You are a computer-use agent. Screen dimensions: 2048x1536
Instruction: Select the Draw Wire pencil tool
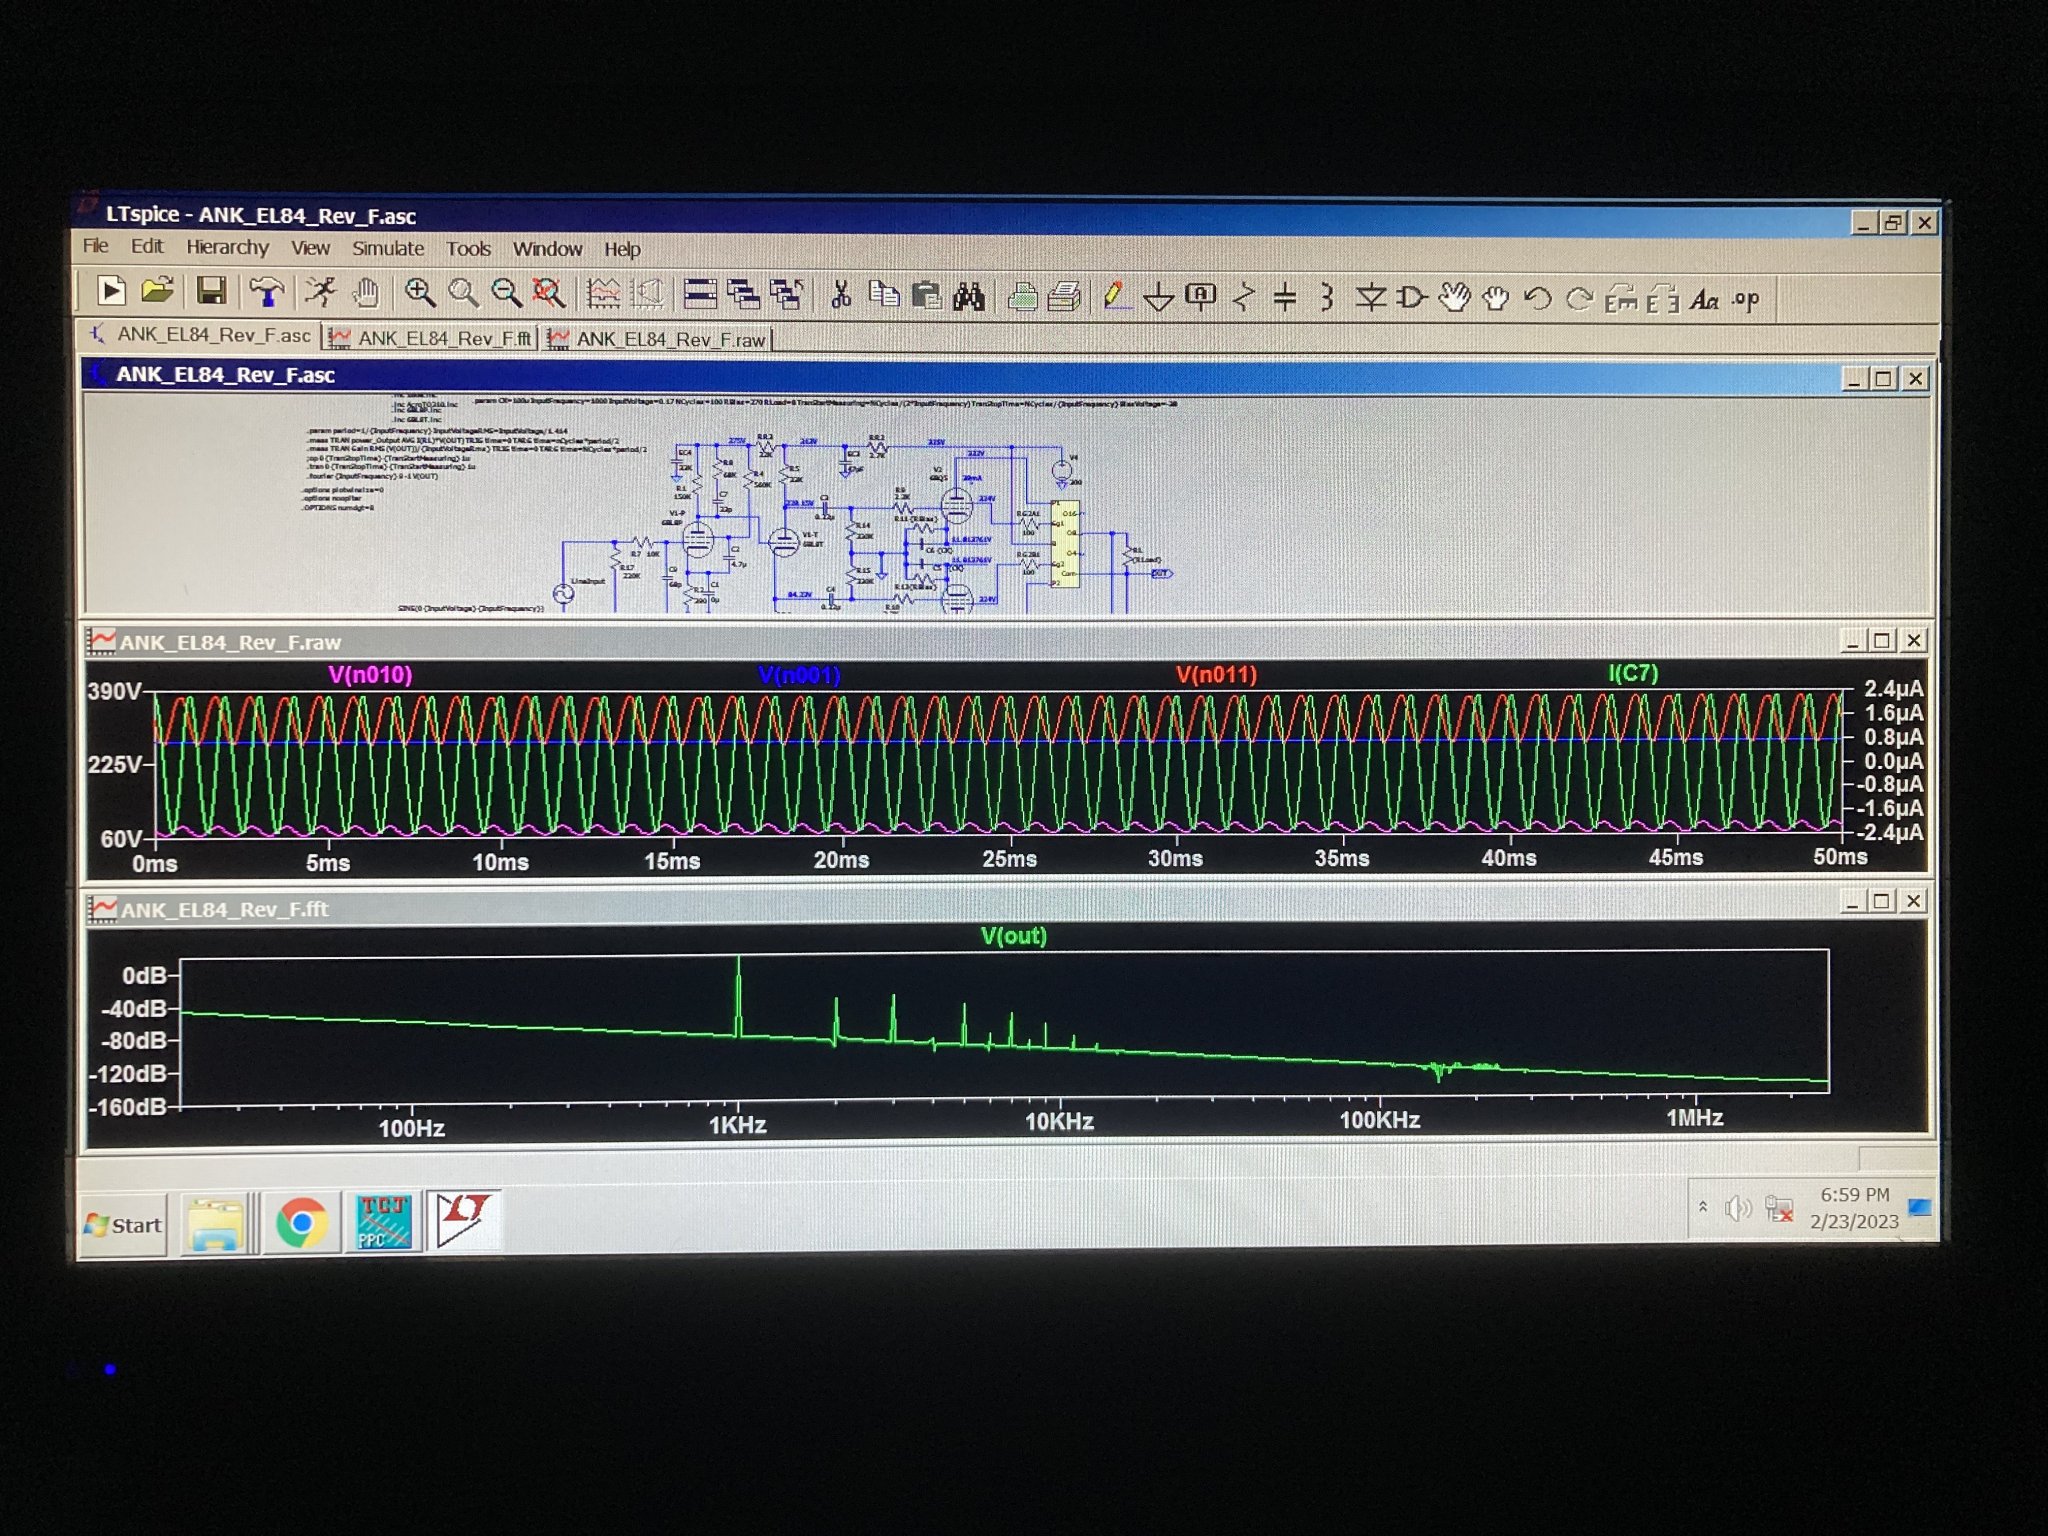pyautogui.click(x=1114, y=297)
